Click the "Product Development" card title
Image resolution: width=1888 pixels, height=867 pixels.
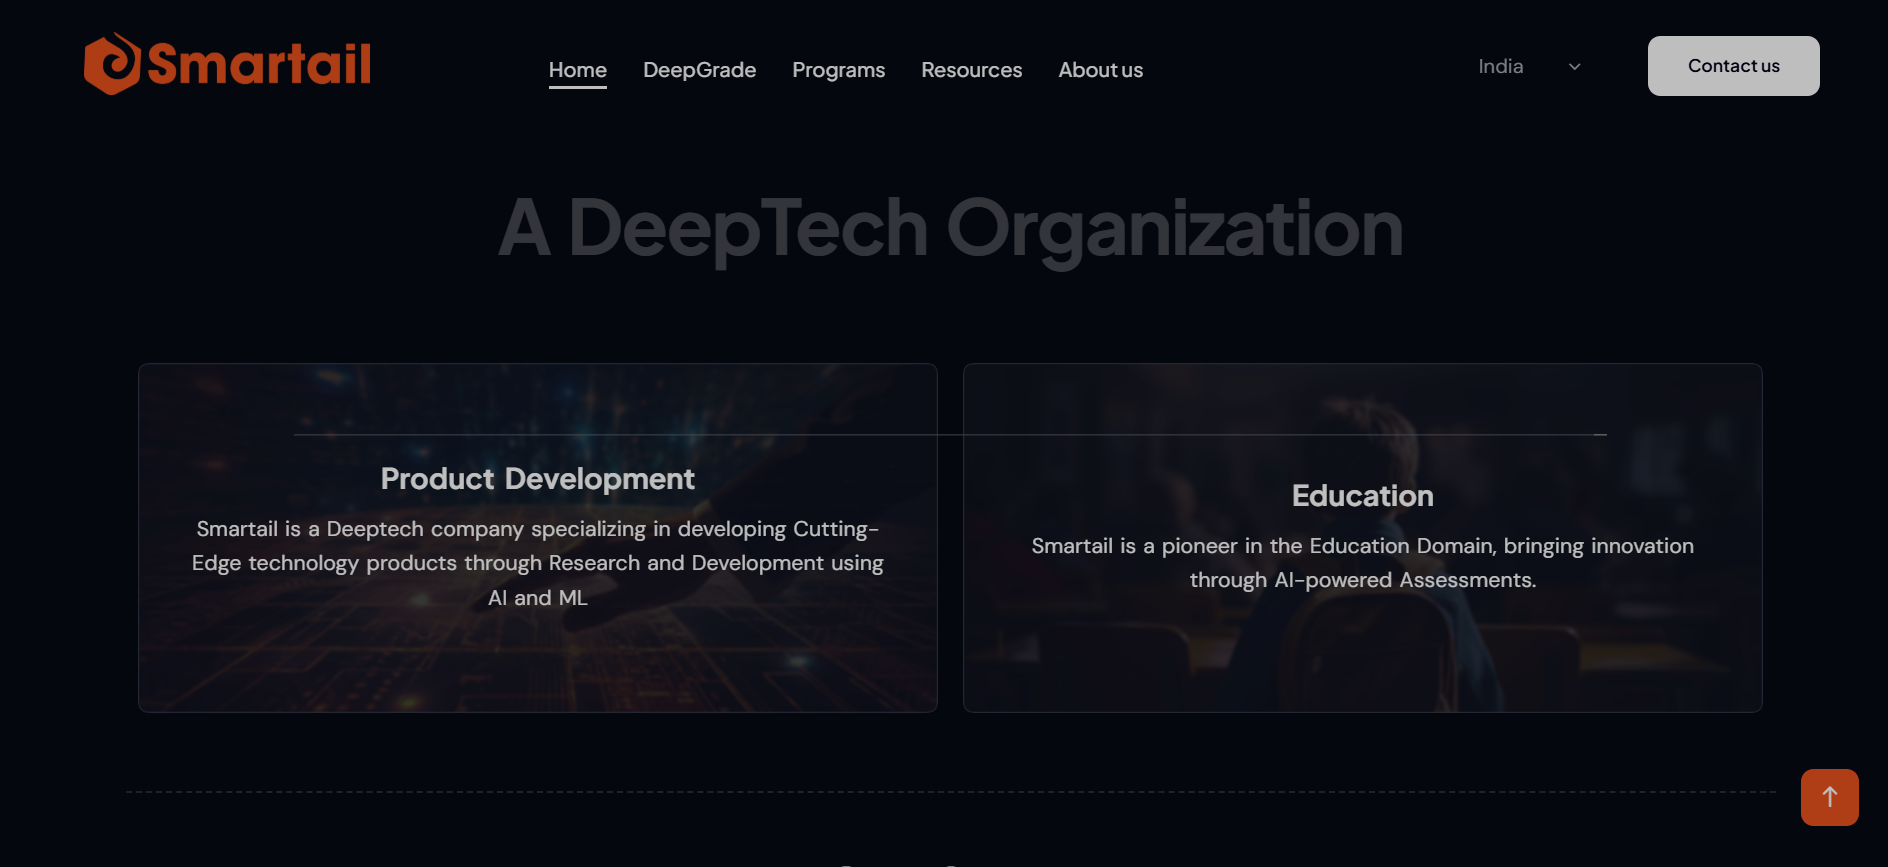[538, 479]
